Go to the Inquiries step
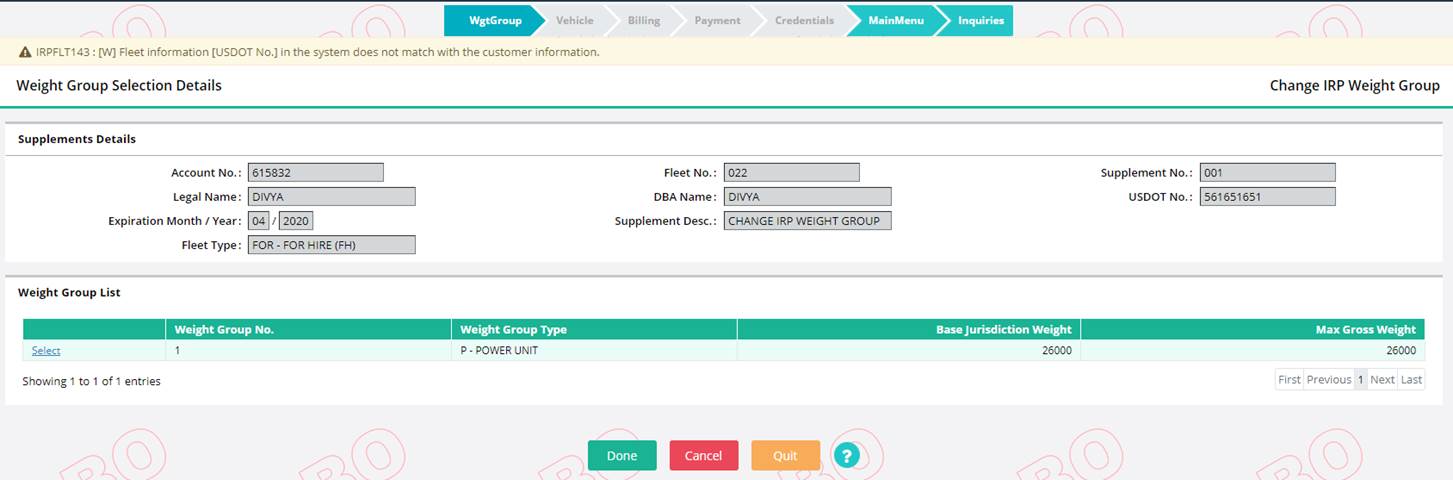The image size is (1453, 480). [x=980, y=21]
